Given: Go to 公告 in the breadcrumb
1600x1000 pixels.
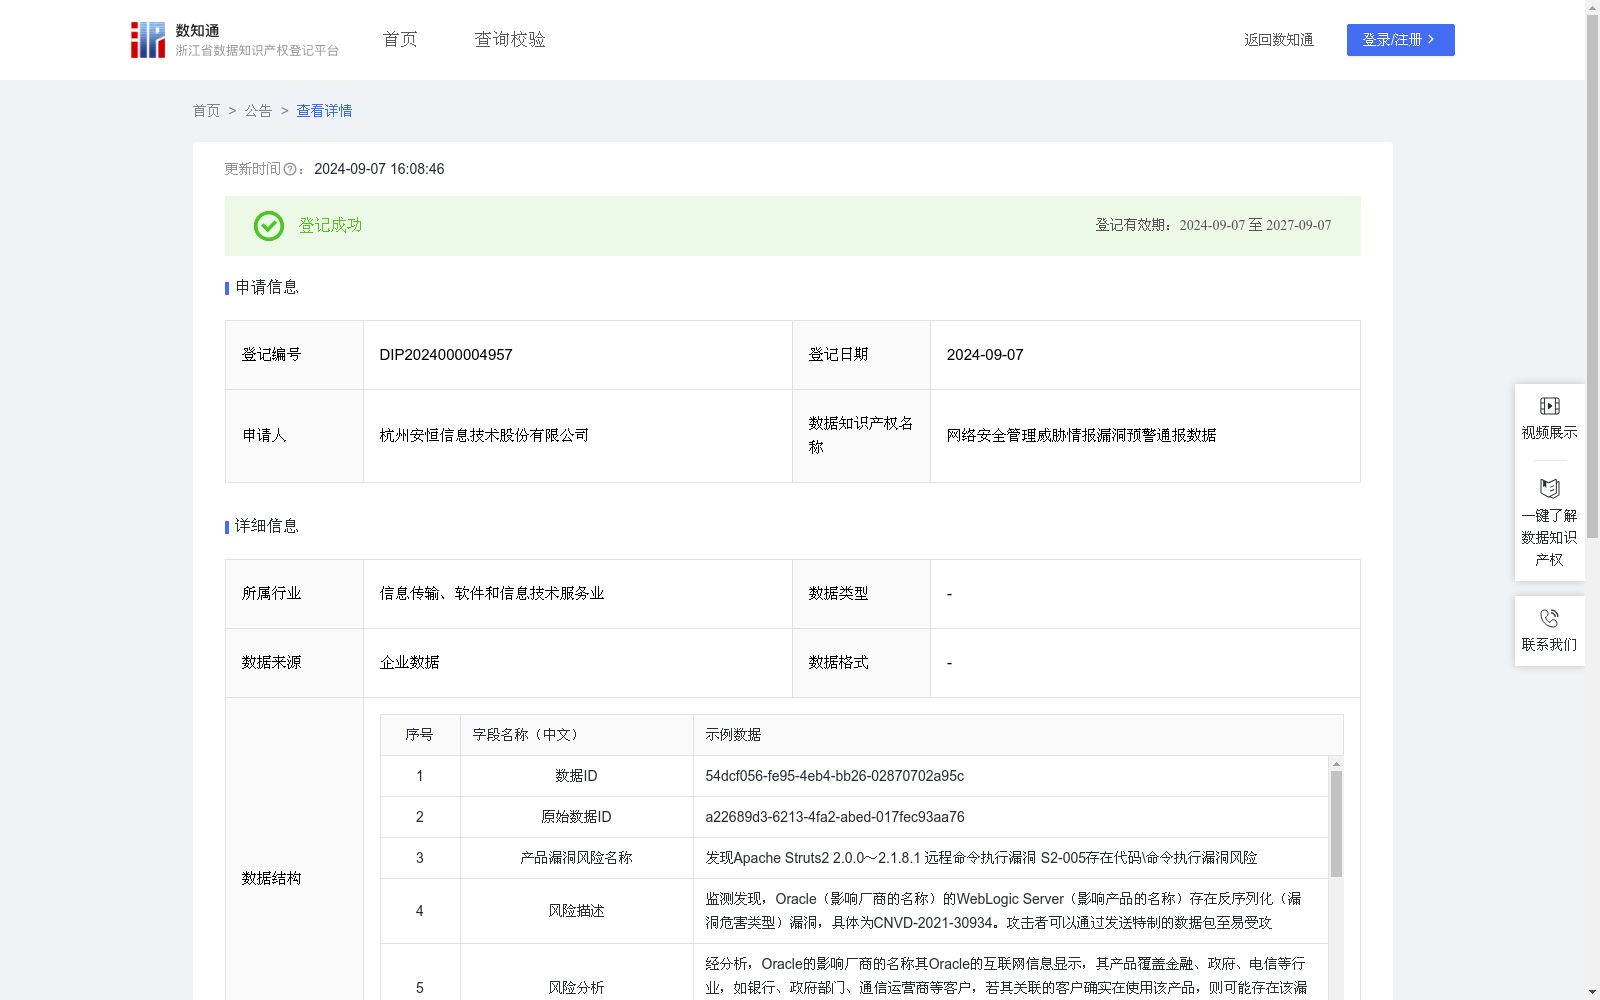Looking at the screenshot, I should (258, 111).
